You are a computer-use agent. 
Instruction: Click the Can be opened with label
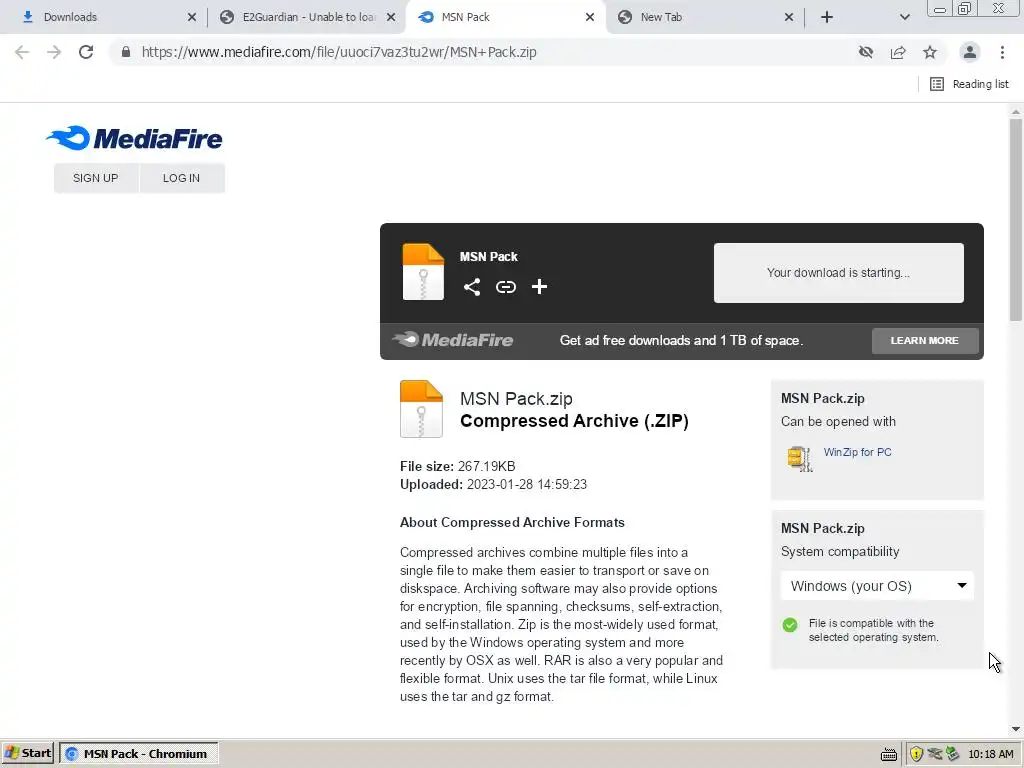click(x=838, y=422)
